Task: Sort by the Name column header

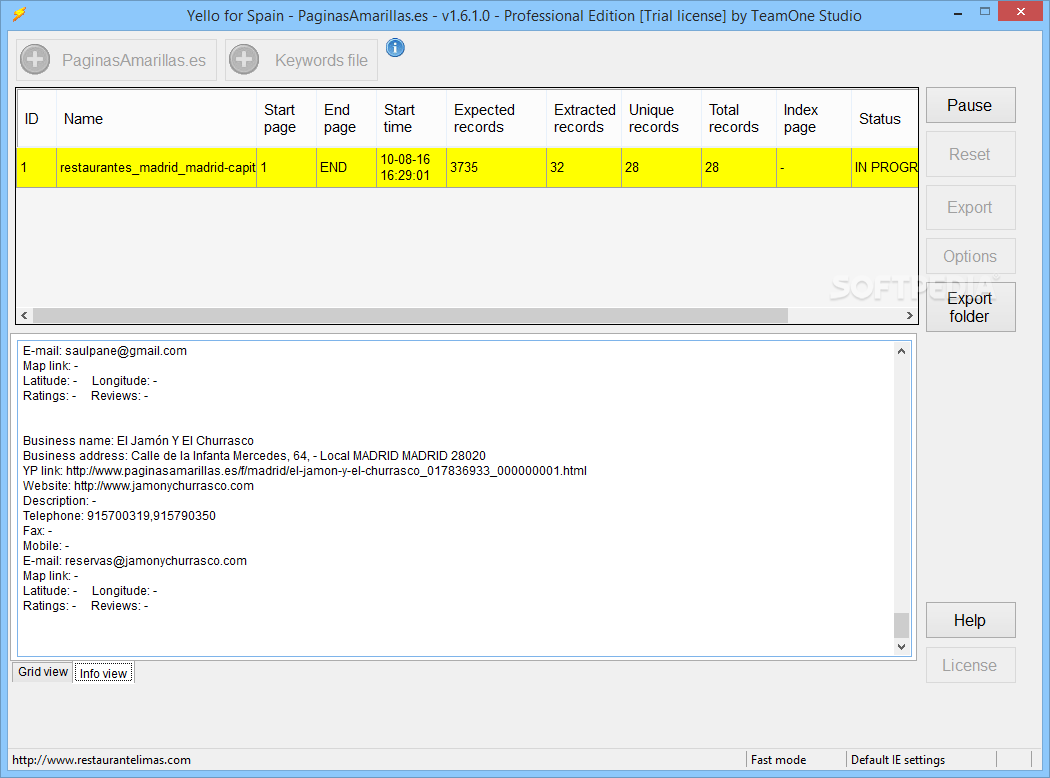Action: (x=156, y=119)
